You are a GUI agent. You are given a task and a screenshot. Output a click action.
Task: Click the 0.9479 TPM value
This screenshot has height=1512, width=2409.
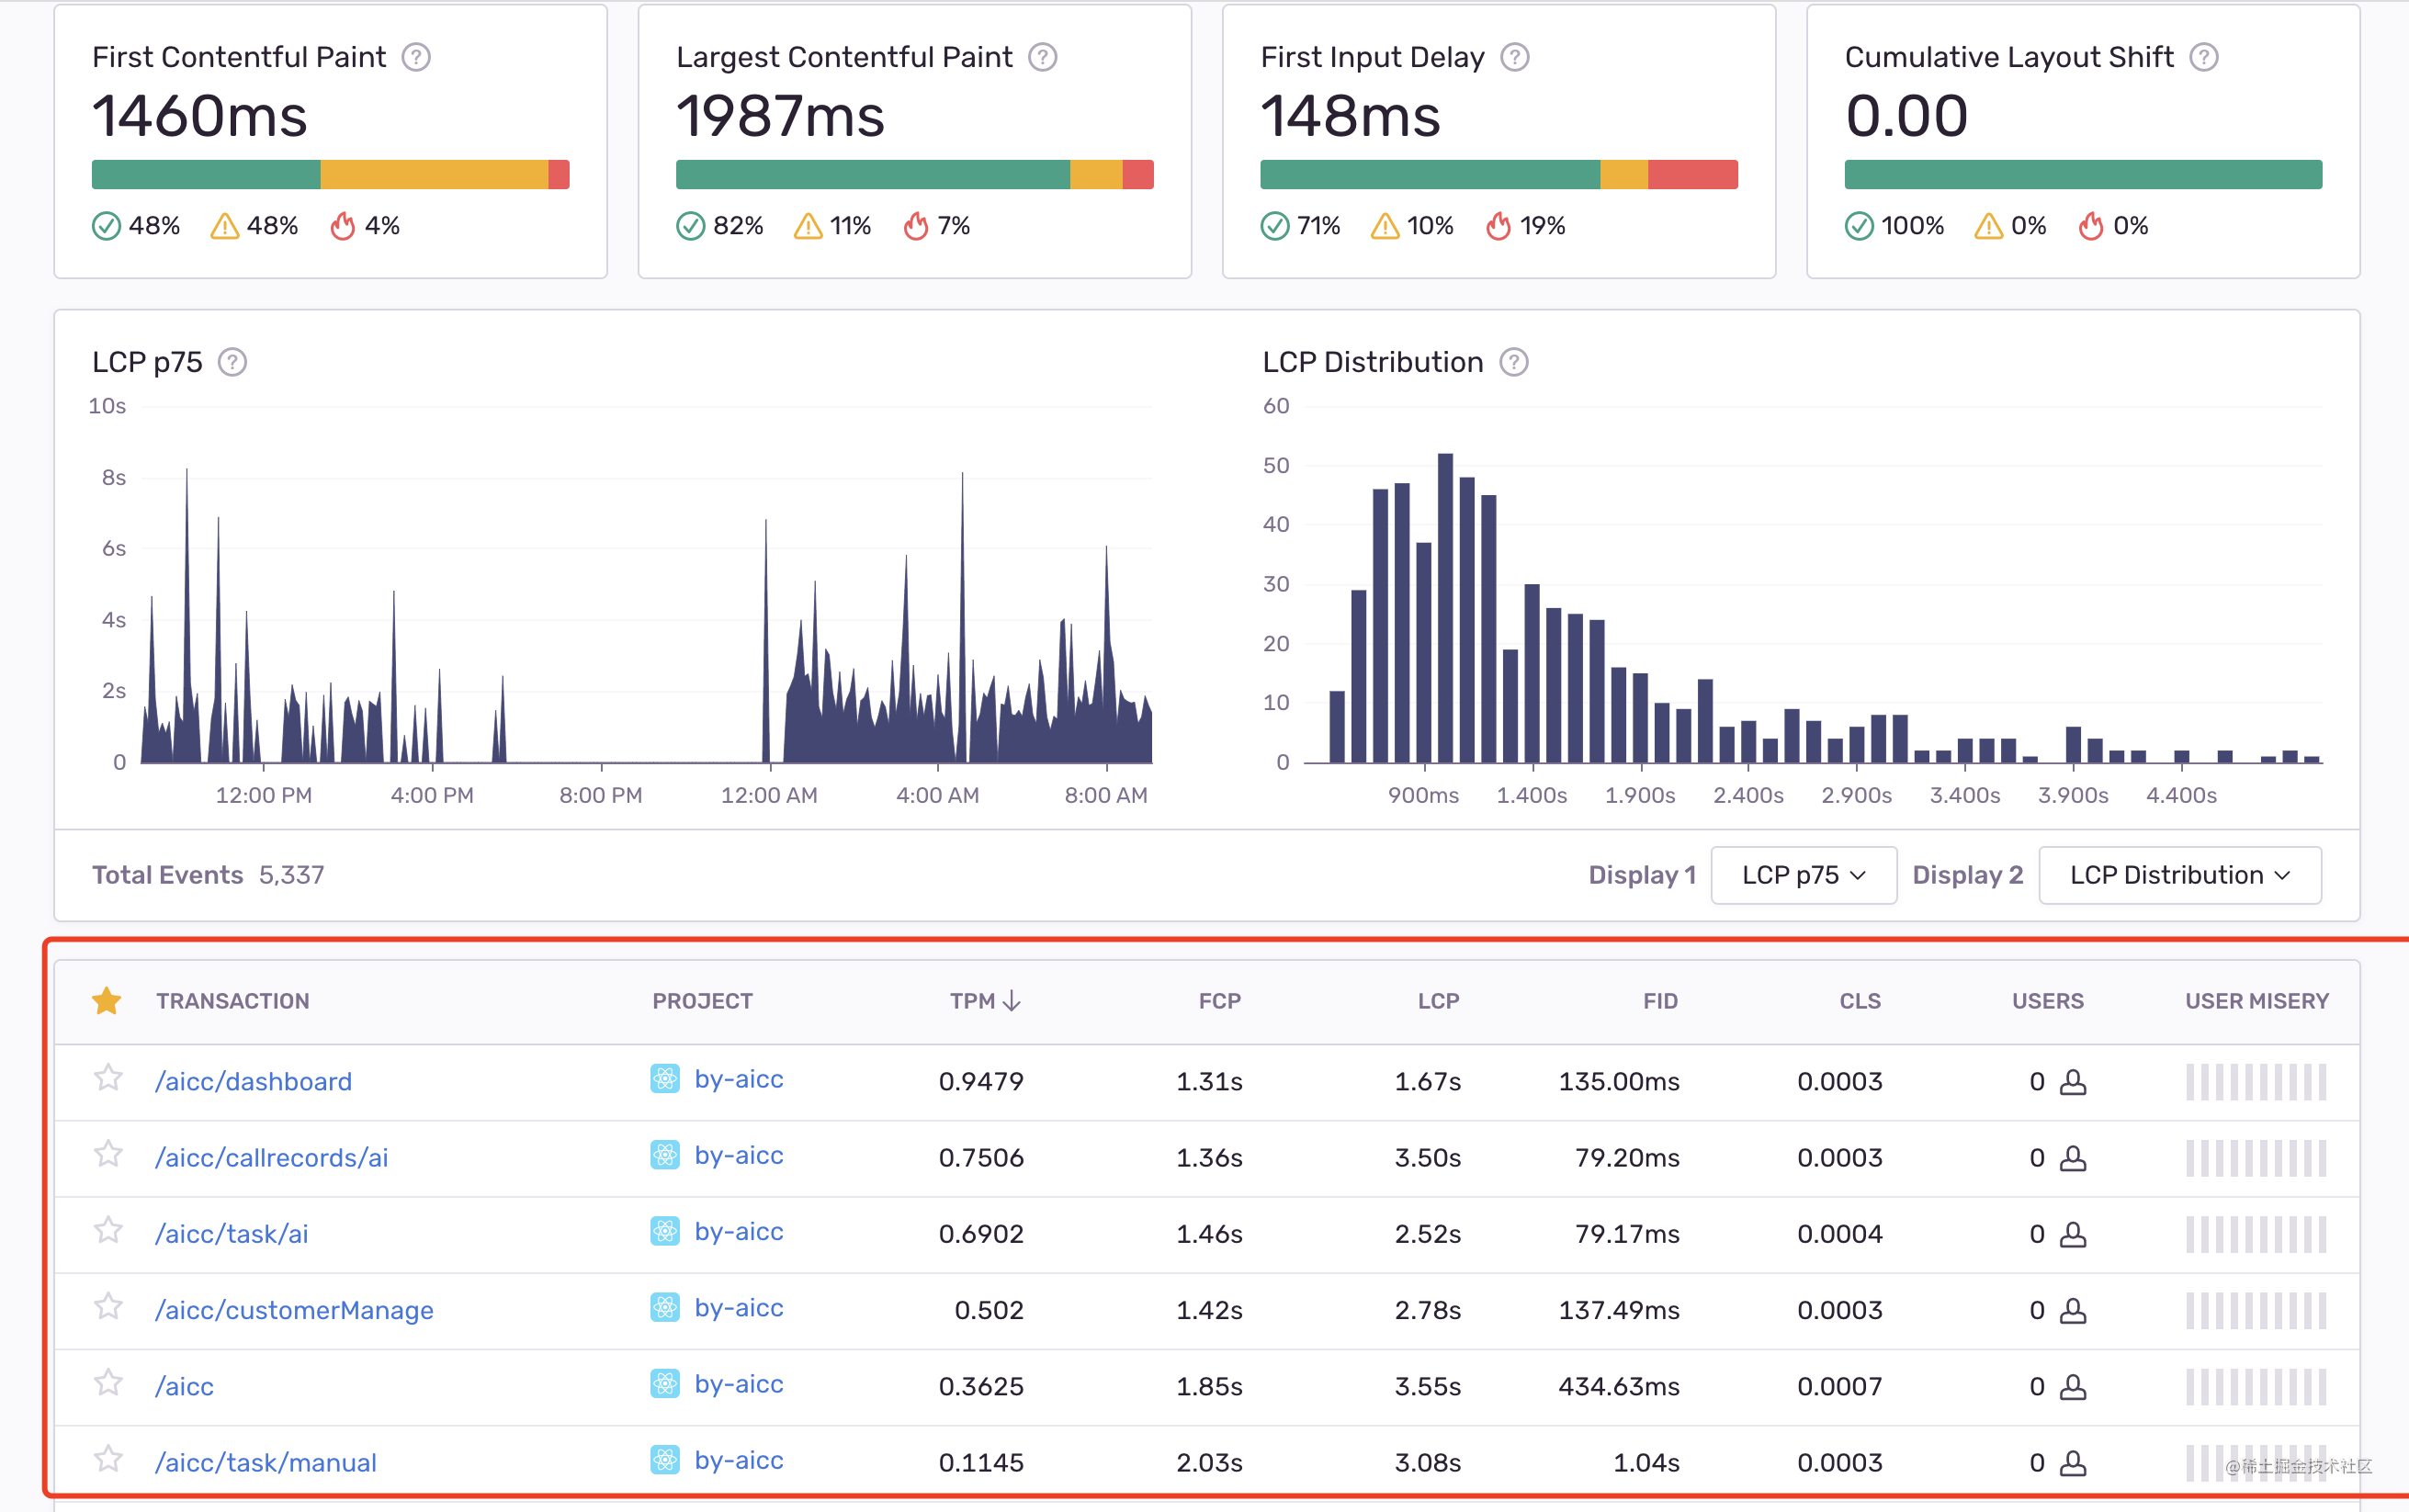(x=981, y=1082)
